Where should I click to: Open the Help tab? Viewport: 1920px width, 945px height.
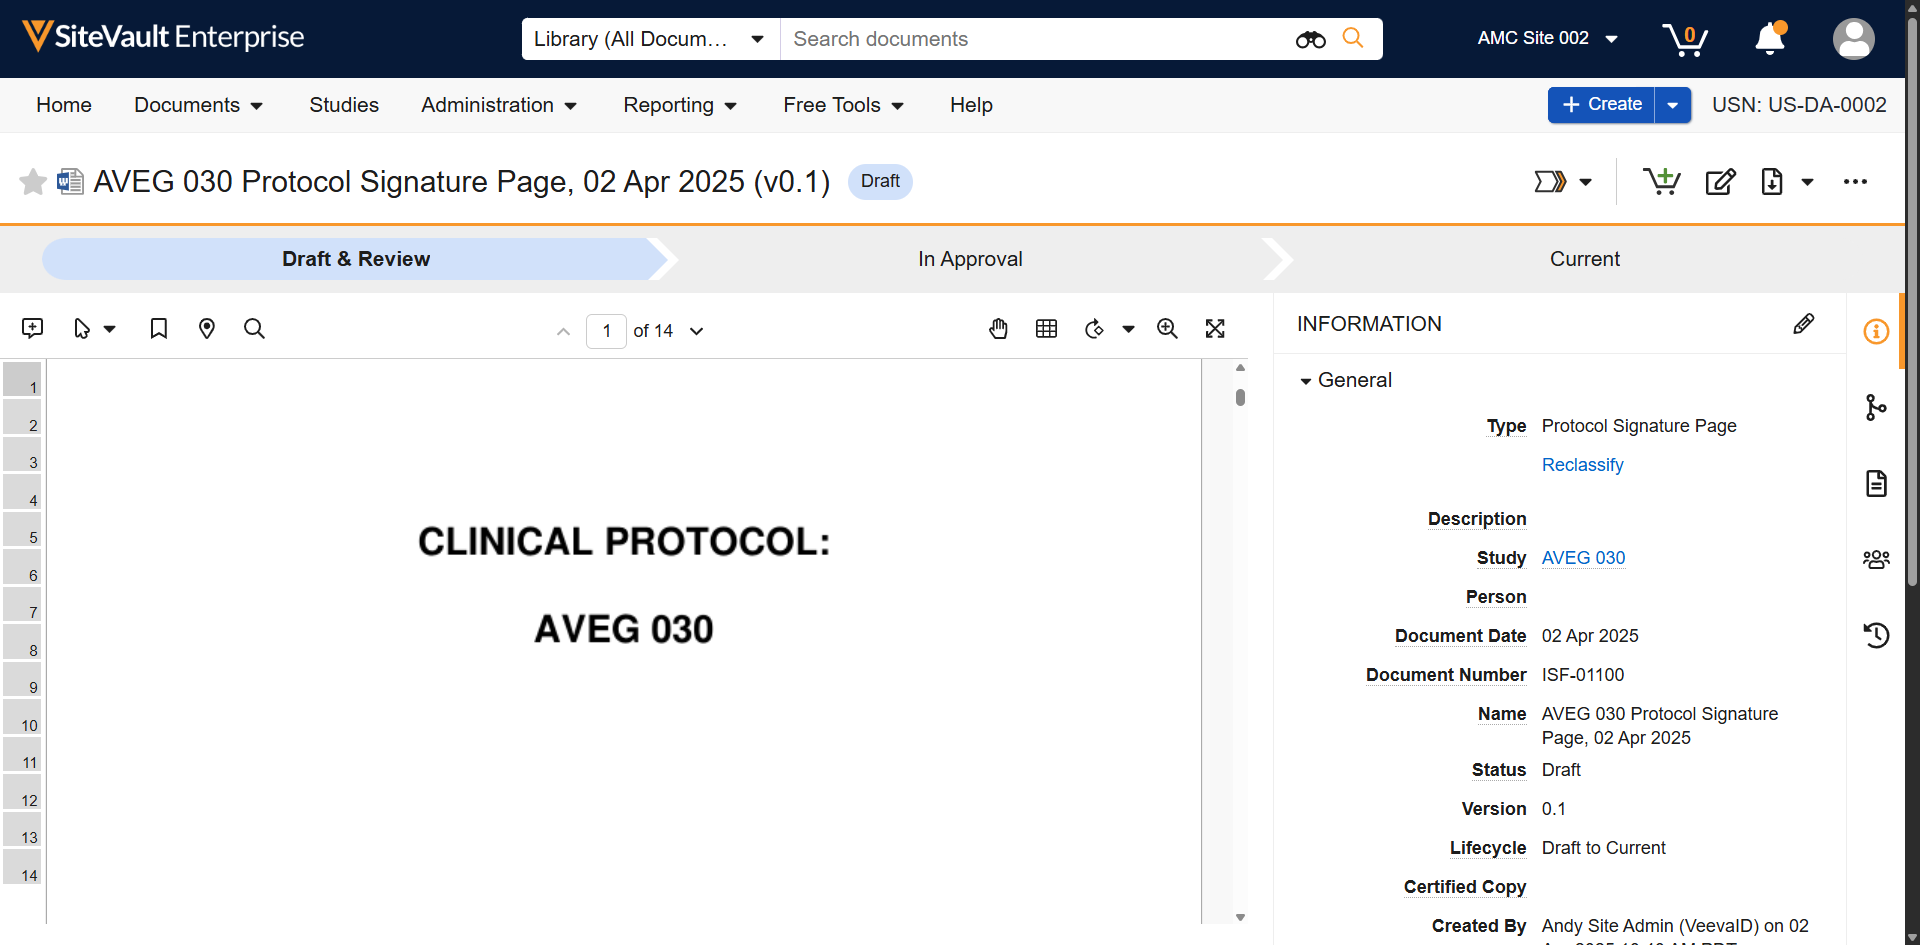[971, 105]
